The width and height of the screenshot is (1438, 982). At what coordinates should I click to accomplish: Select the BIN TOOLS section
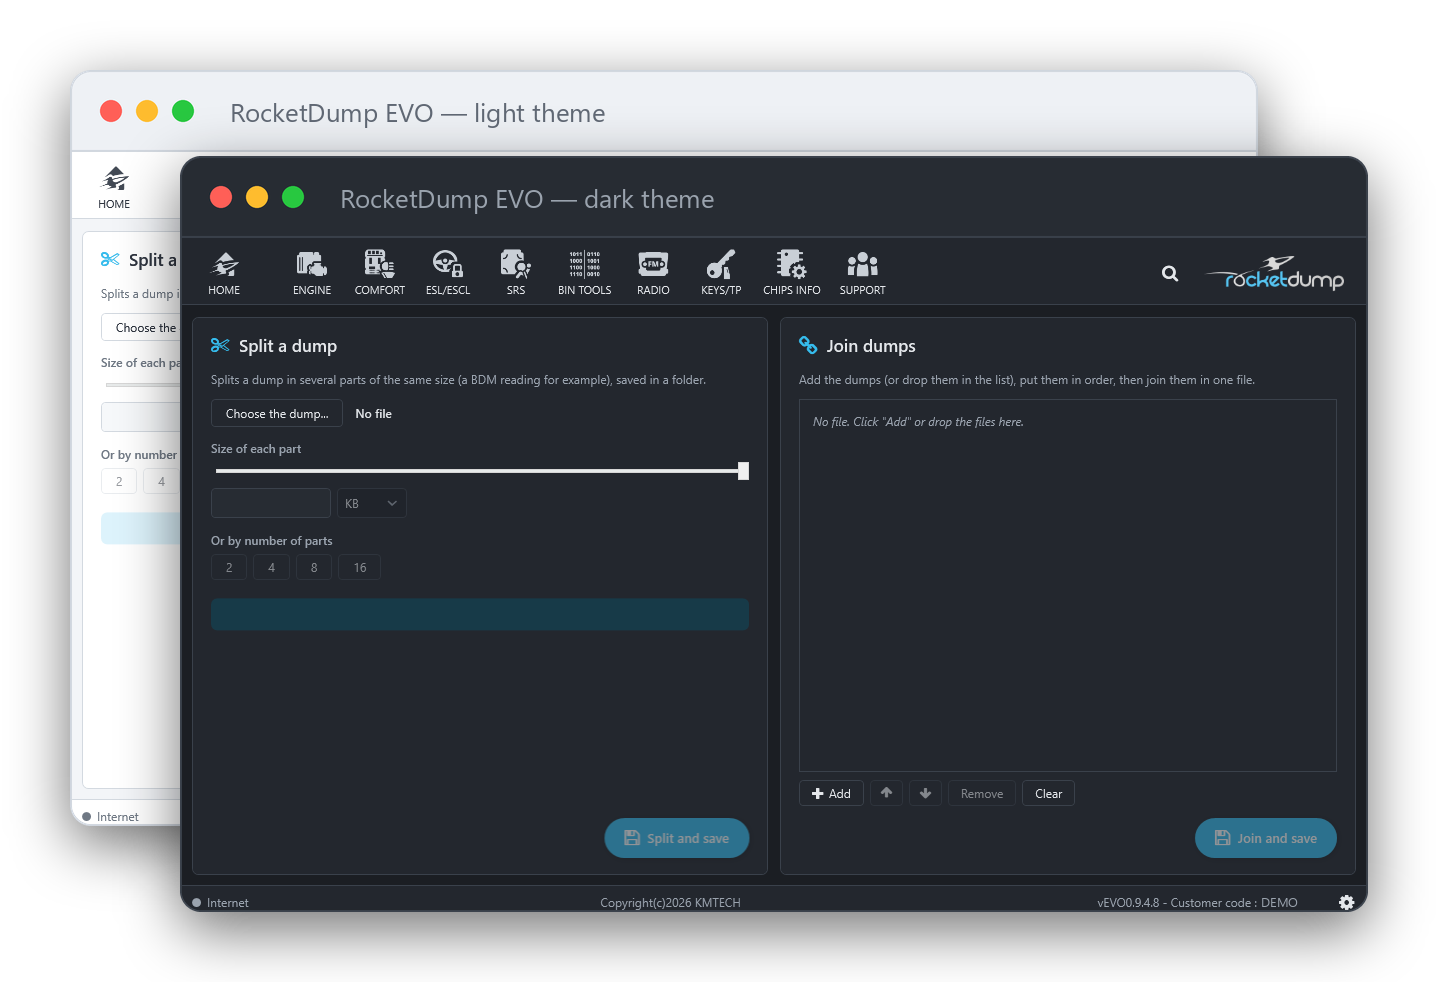click(x=585, y=272)
